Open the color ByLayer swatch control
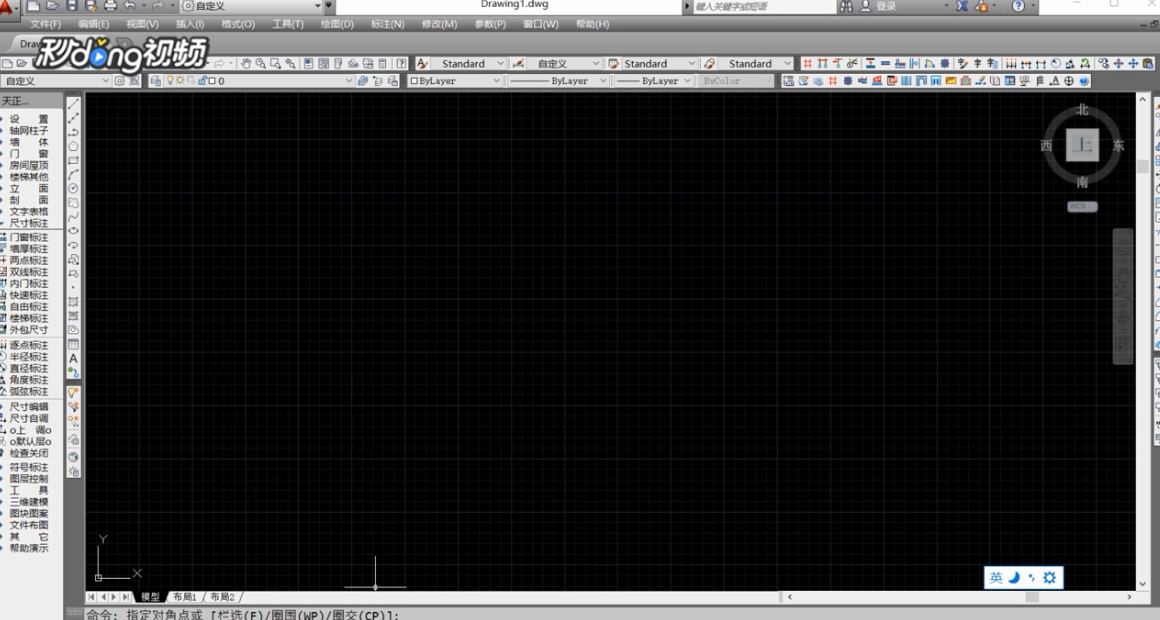 (x=455, y=81)
